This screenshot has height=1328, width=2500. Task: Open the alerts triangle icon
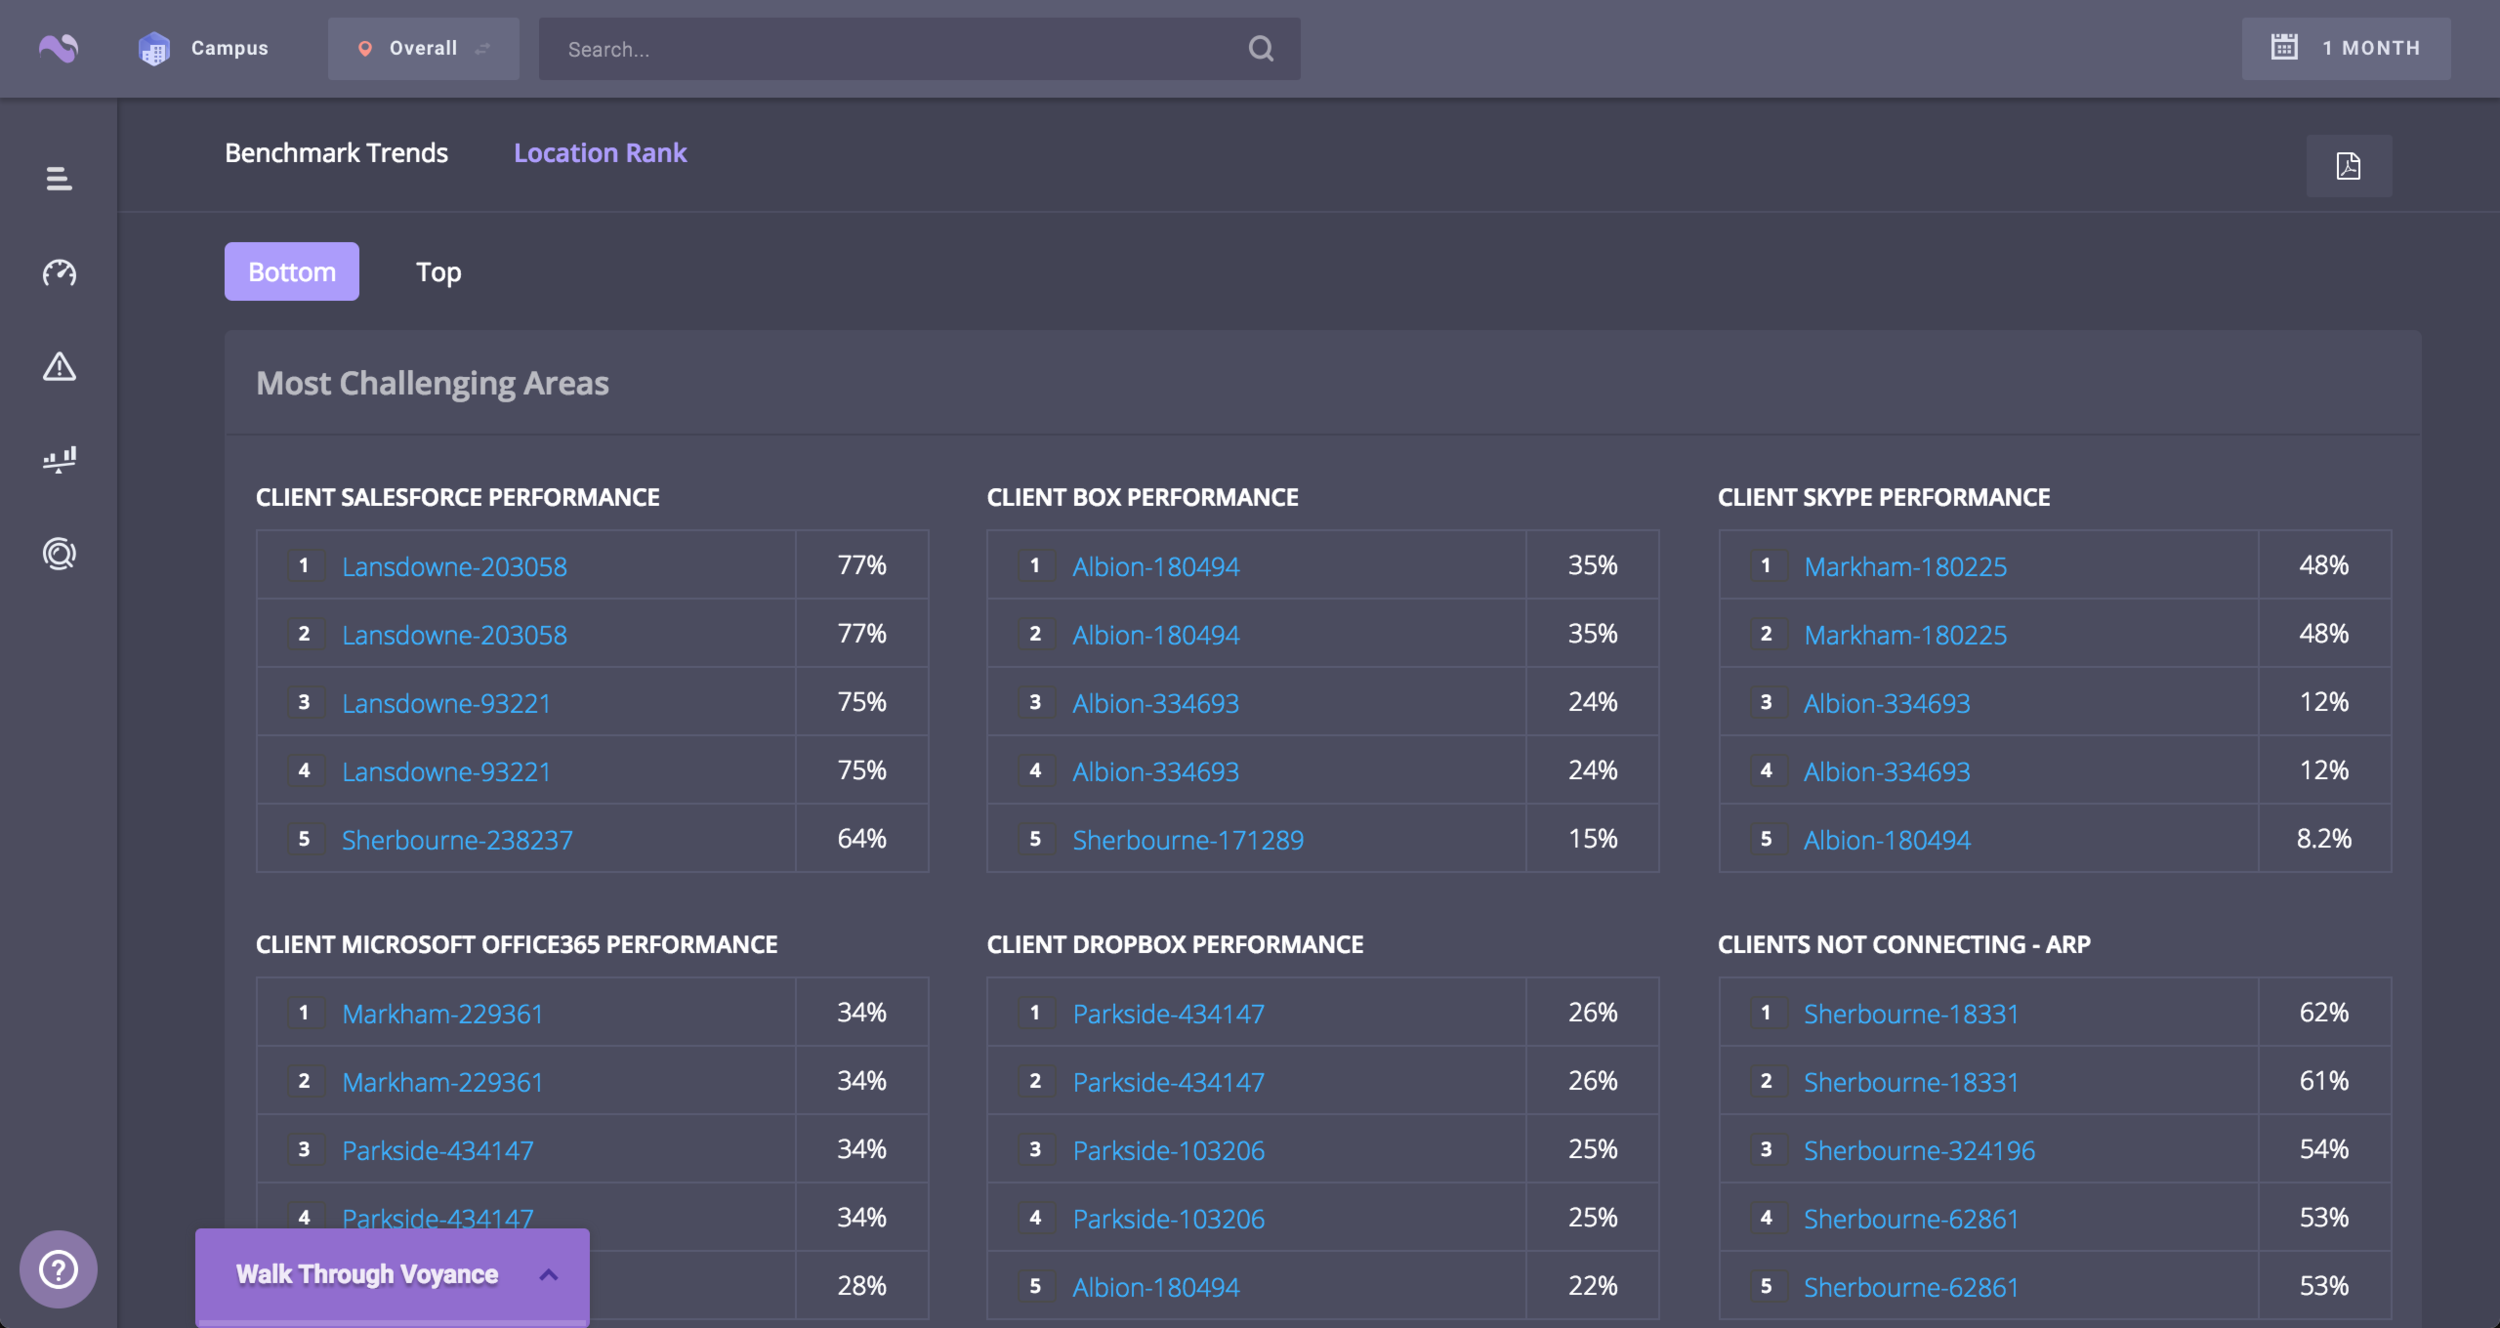[x=59, y=367]
